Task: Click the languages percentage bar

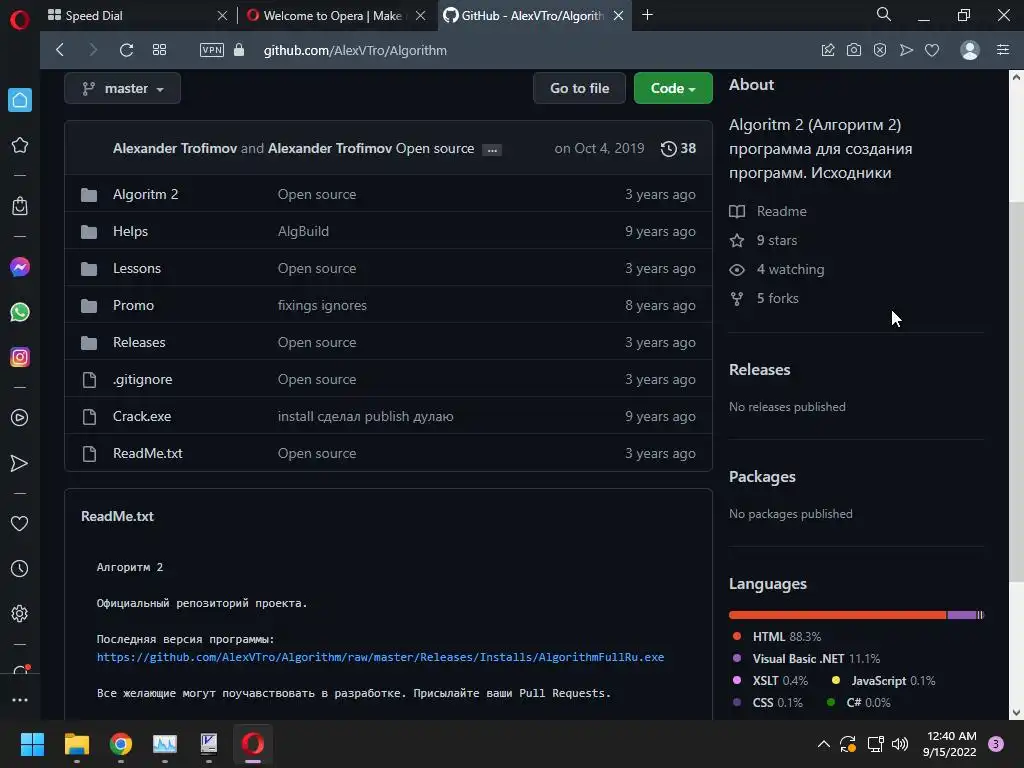Action: [x=856, y=615]
